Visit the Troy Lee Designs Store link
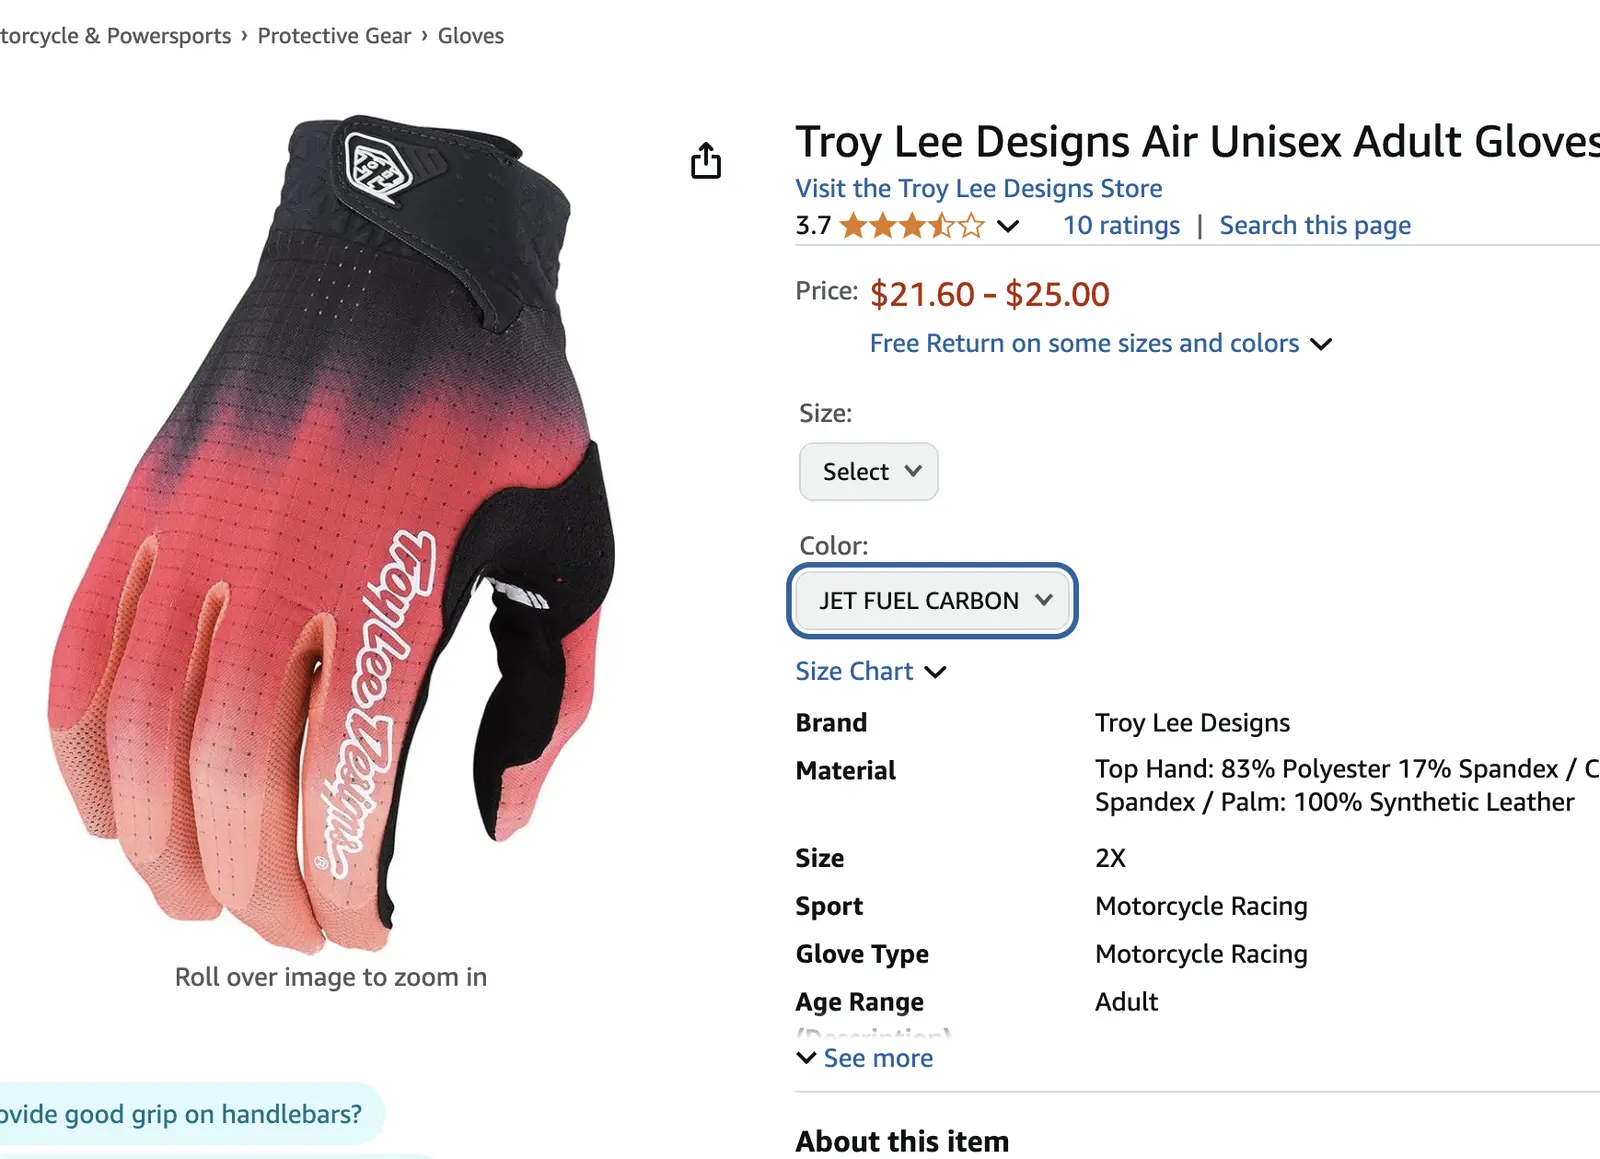This screenshot has width=1600, height=1159. click(978, 189)
